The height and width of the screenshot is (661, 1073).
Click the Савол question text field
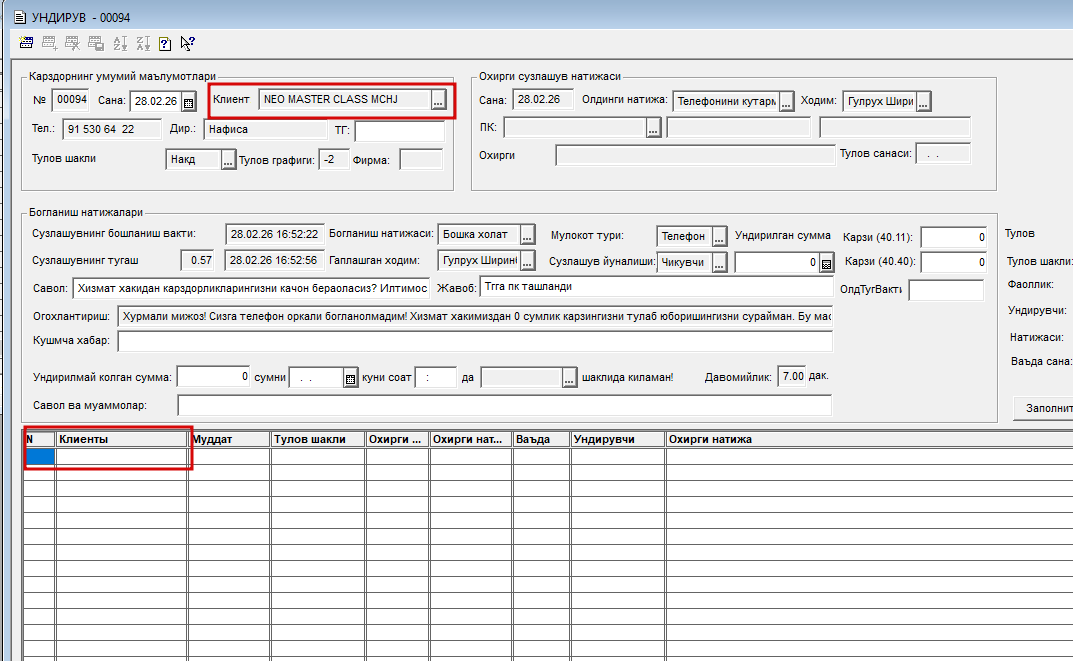[x=251, y=289]
